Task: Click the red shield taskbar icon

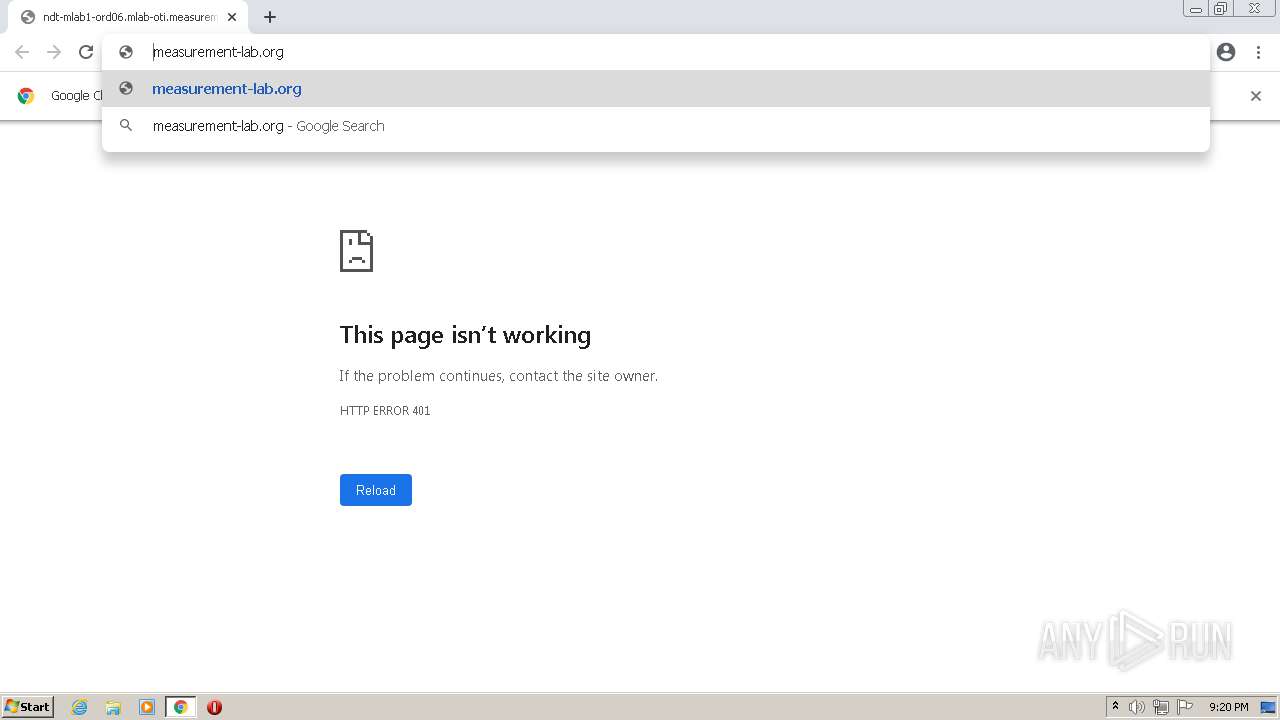Action: point(214,707)
